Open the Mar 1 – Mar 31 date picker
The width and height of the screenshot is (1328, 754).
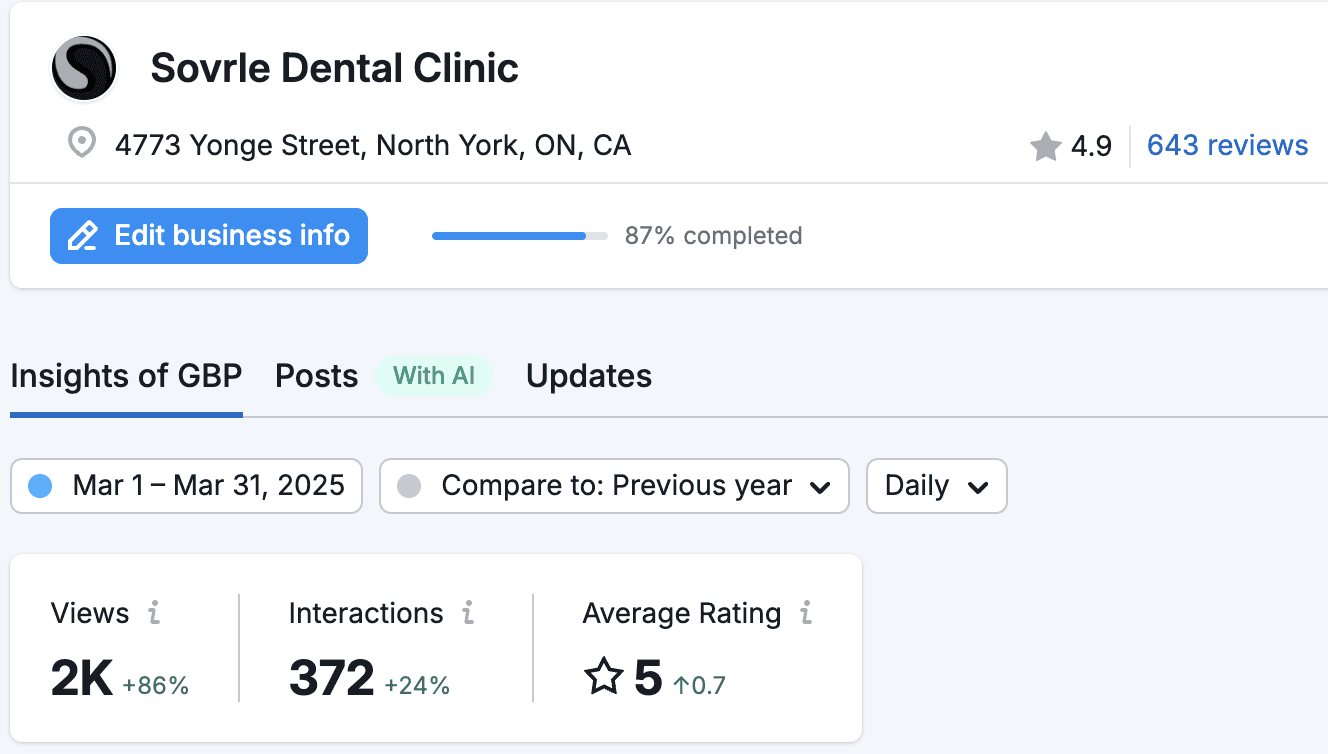click(x=186, y=485)
